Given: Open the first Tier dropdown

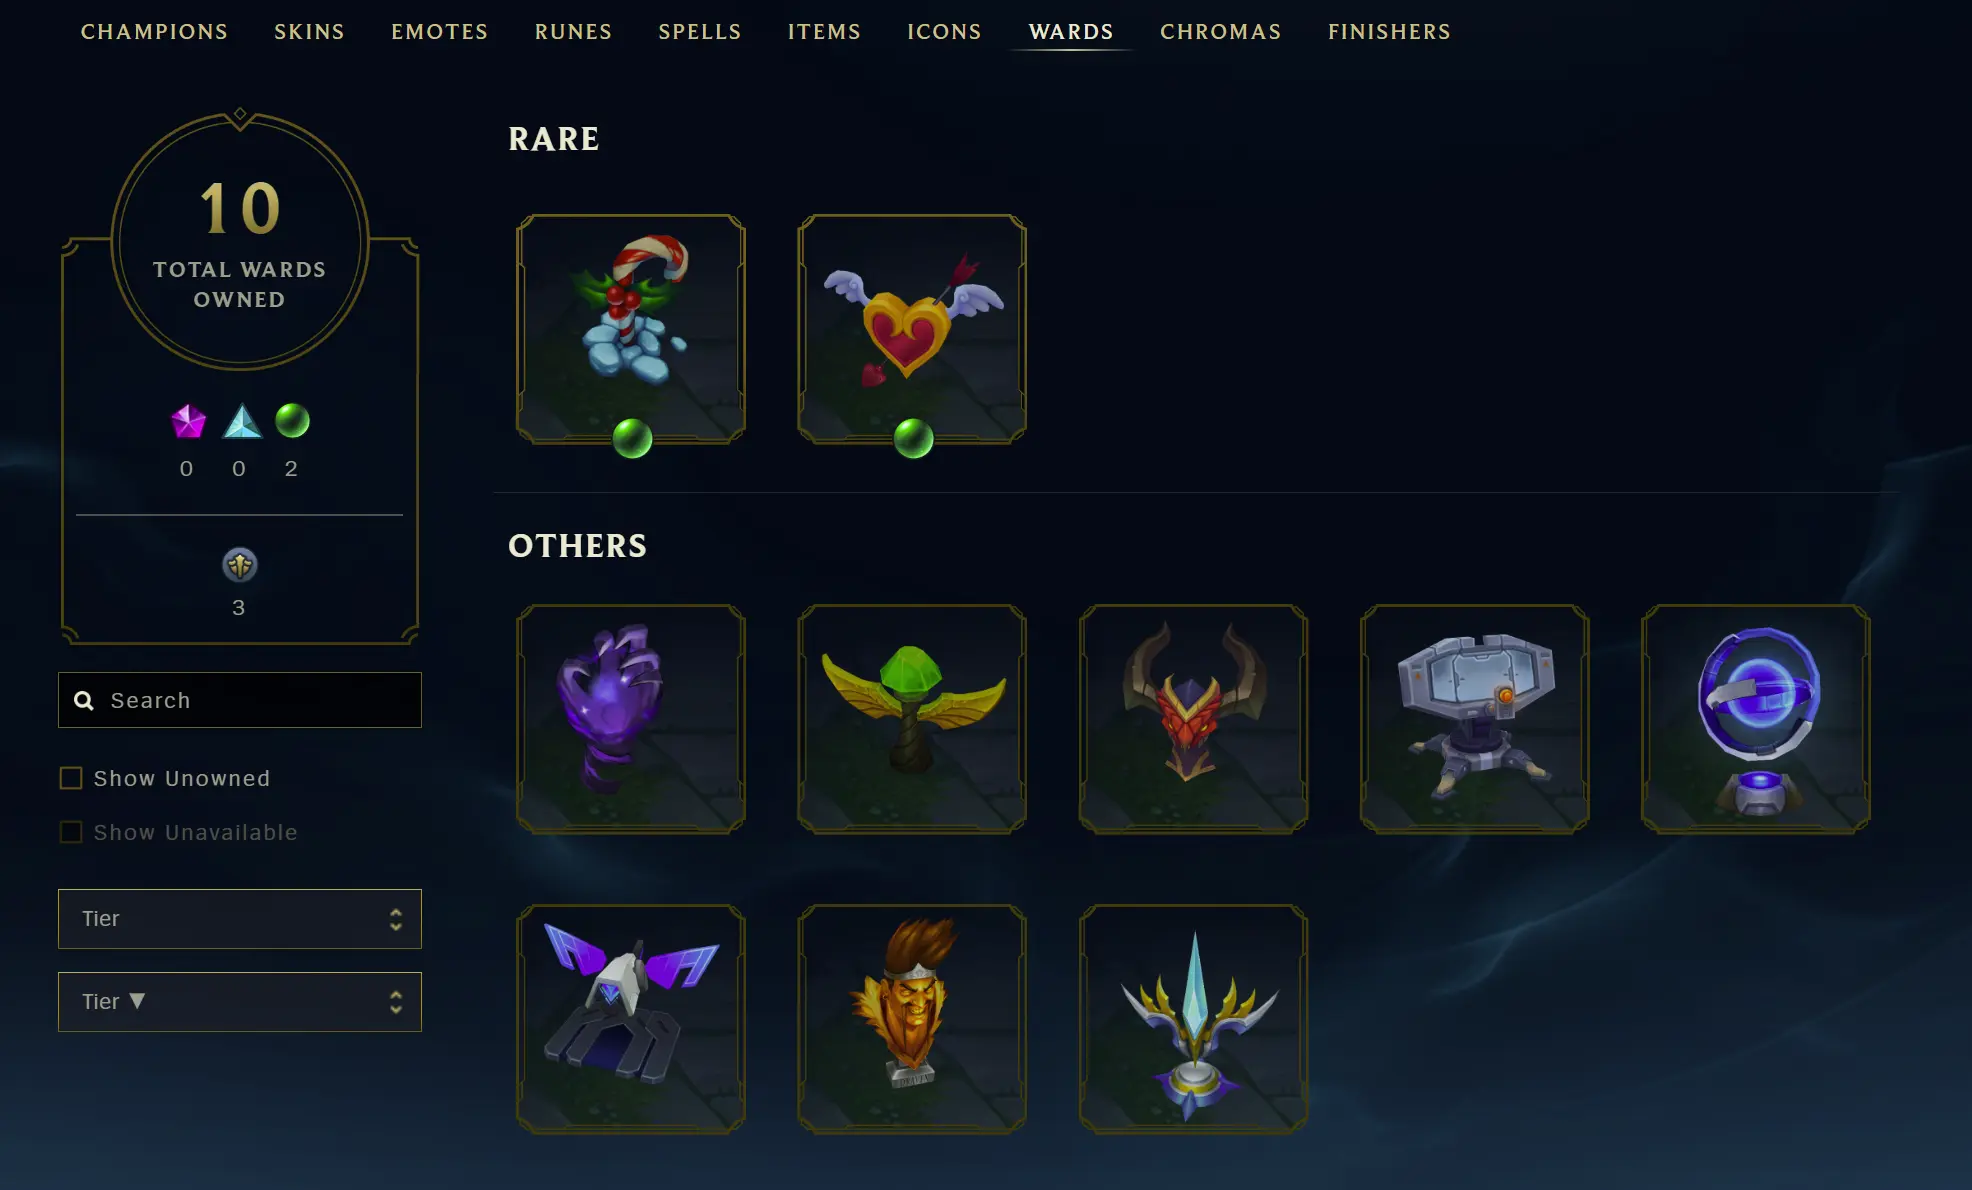Looking at the screenshot, I should click(240, 919).
